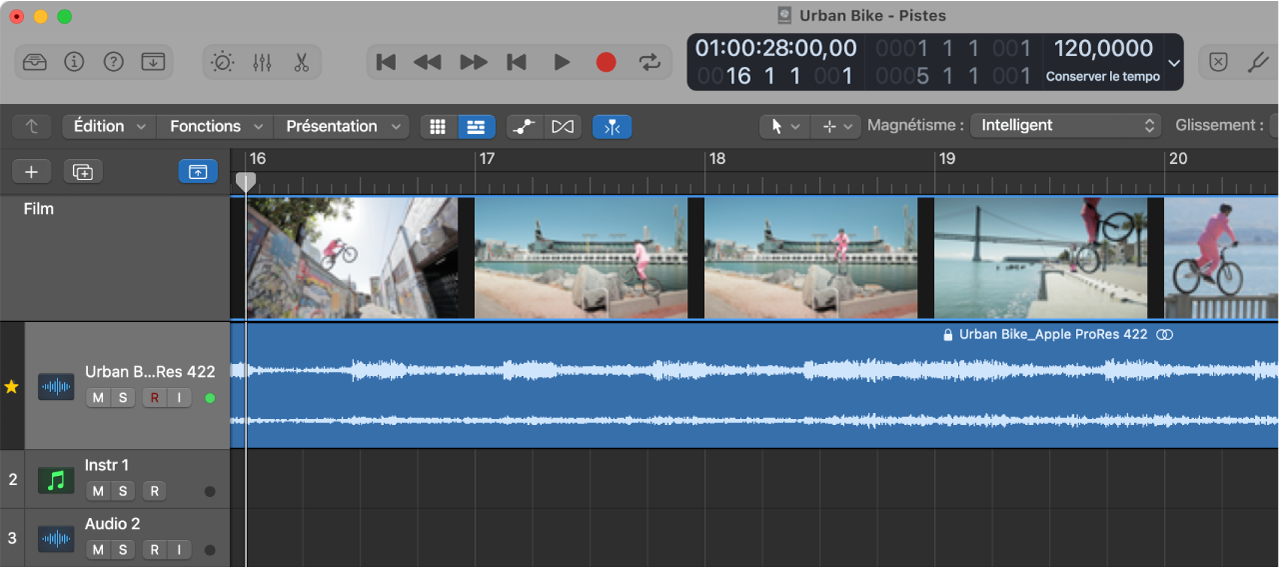Select bridge video thumbnail at bar 19
The width and height of the screenshot is (1279, 567).
pyautogui.click(x=1039, y=258)
